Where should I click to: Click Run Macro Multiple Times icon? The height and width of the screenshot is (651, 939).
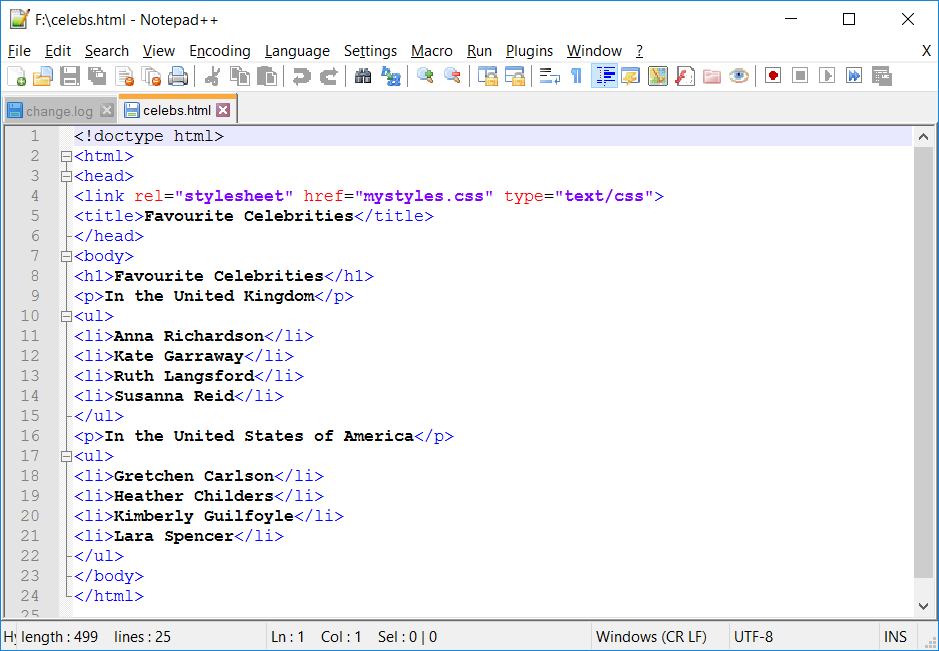pos(854,77)
